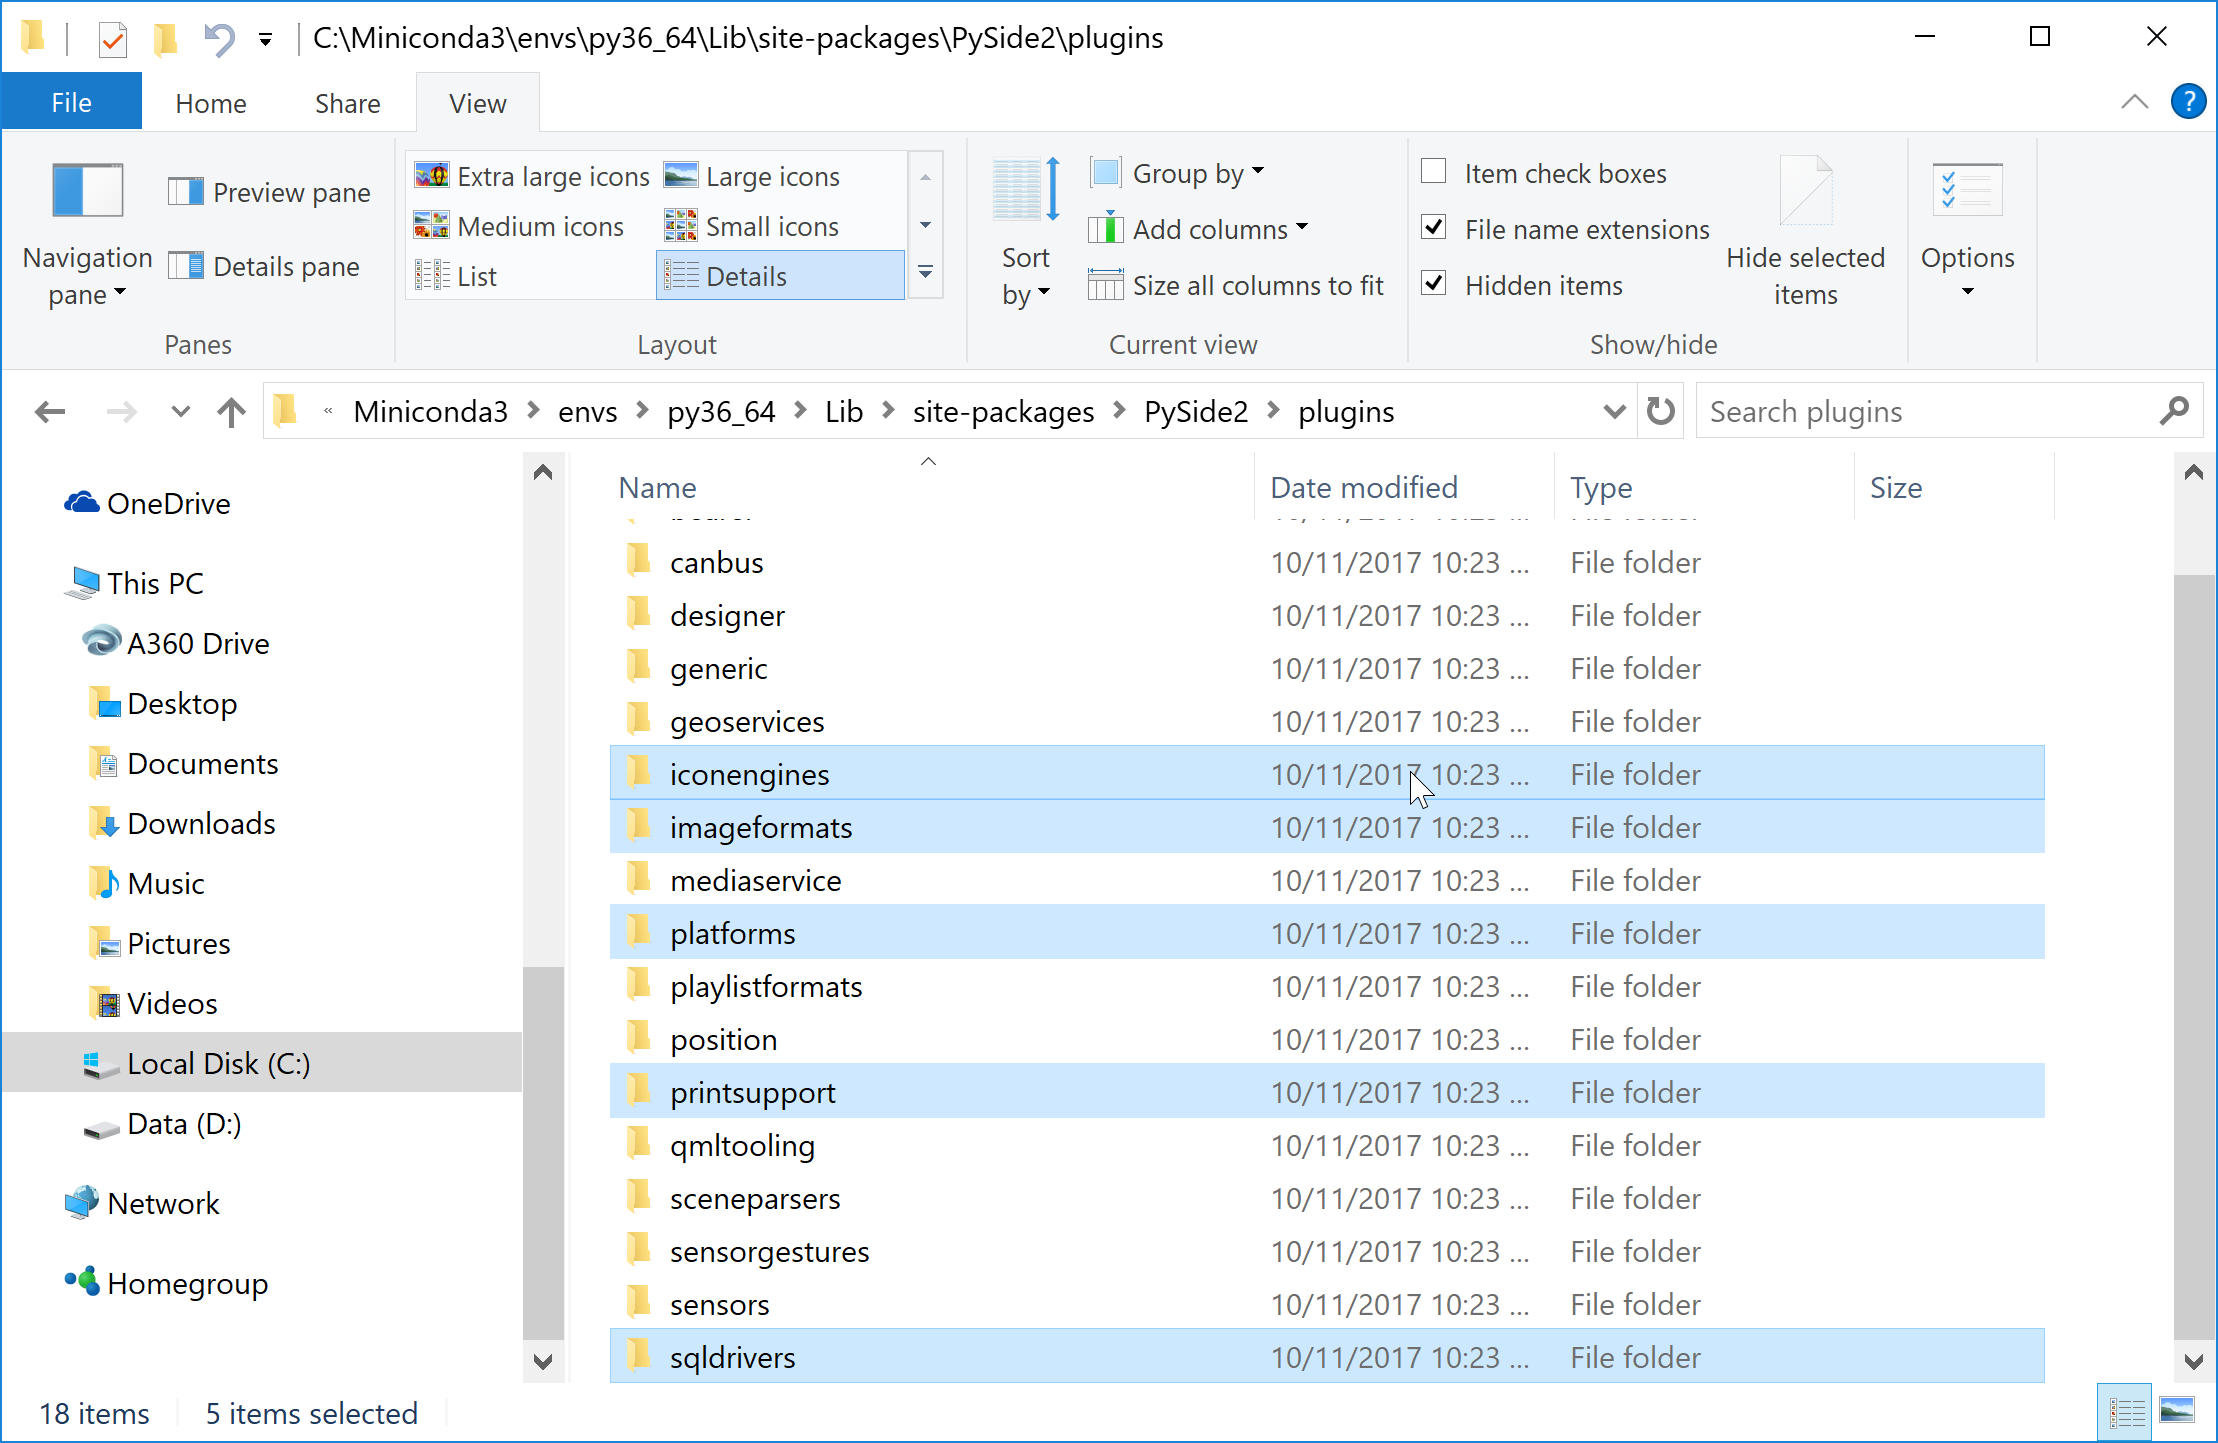Toggle the Preview pane
Viewport: 2218px width, 1443px height.
pyautogui.click(x=270, y=192)
